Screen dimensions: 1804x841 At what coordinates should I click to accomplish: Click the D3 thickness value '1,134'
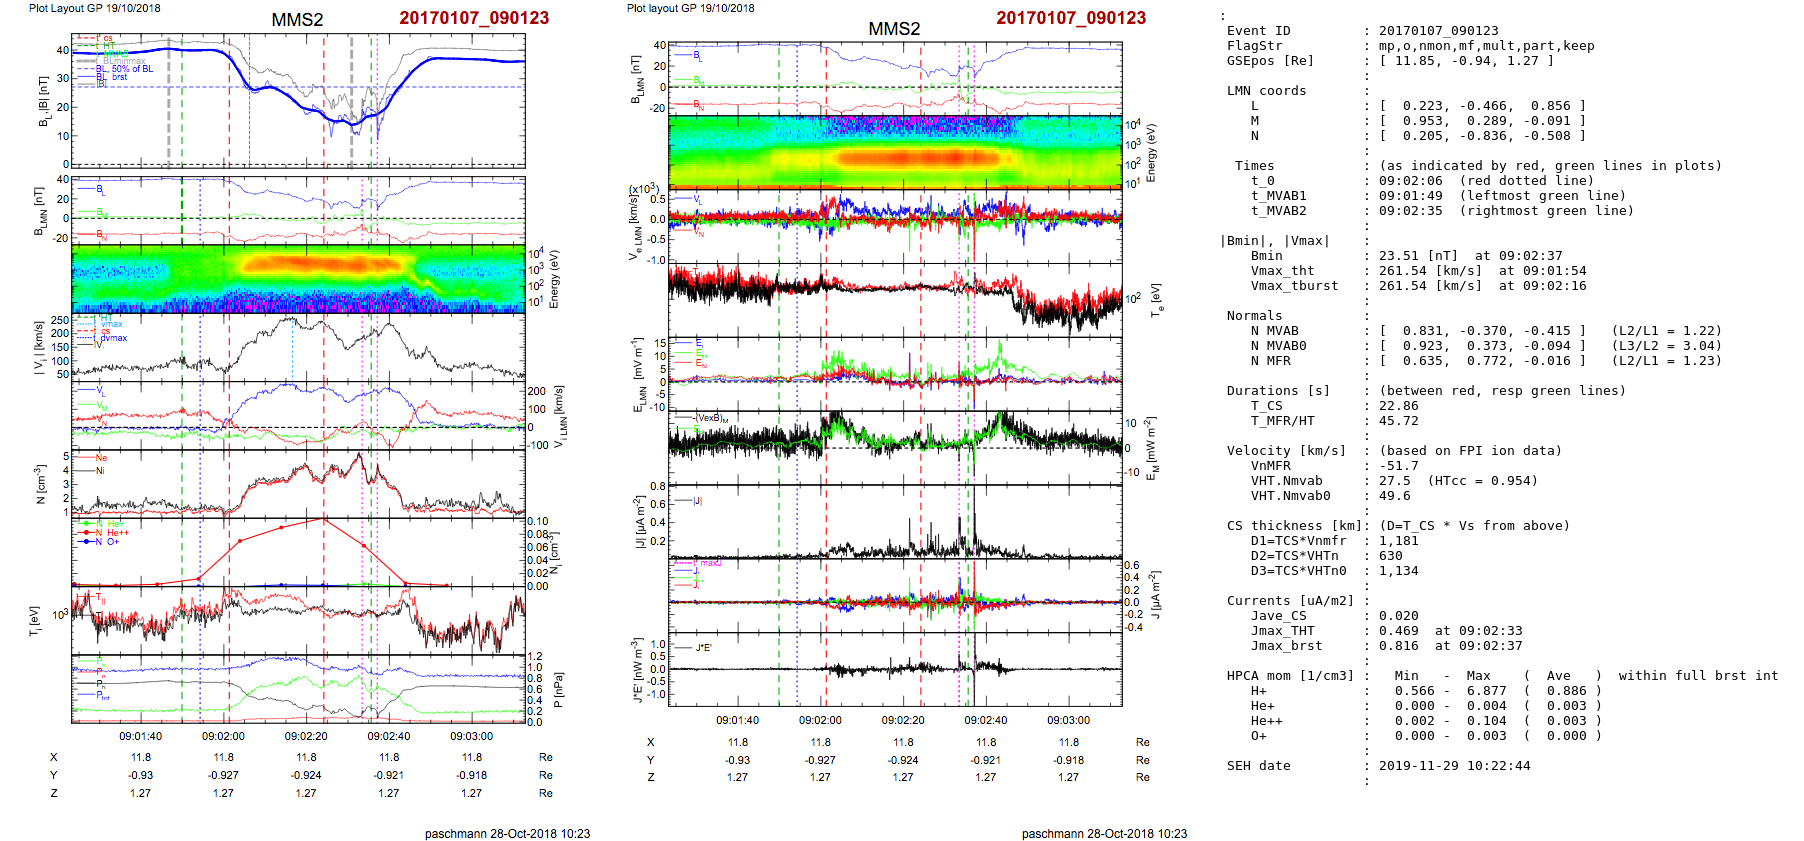1398,571
